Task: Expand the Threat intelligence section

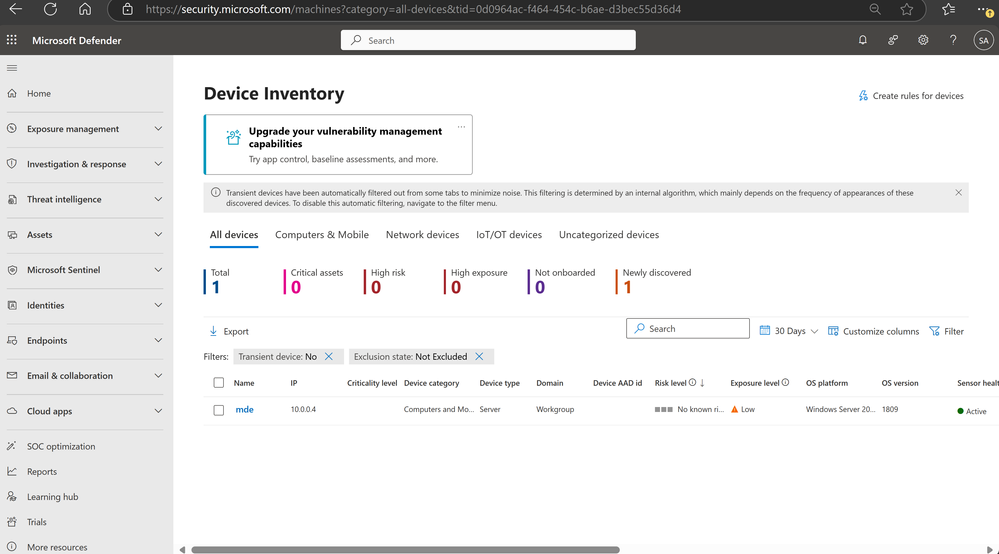Action: [158, 199]
